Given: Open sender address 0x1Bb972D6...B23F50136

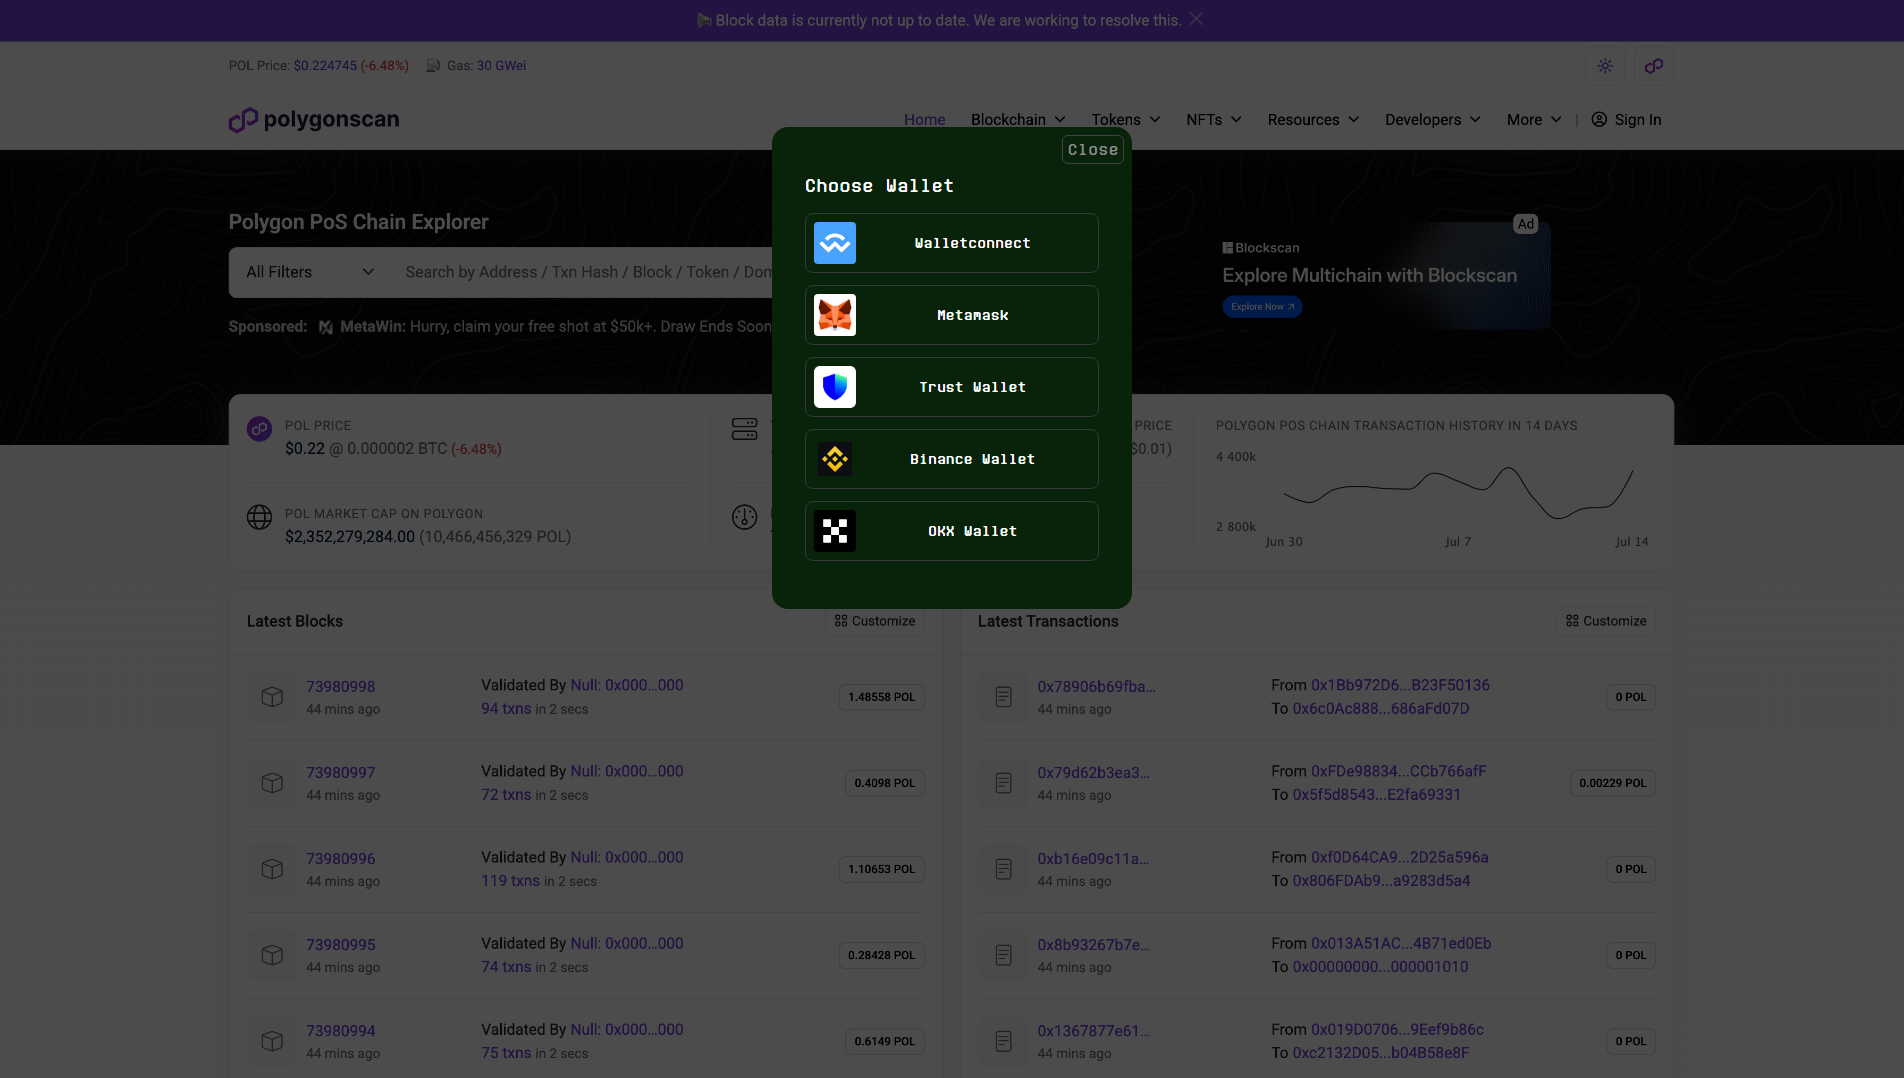Looking at the screenshot, I should tap(1400, 685).
